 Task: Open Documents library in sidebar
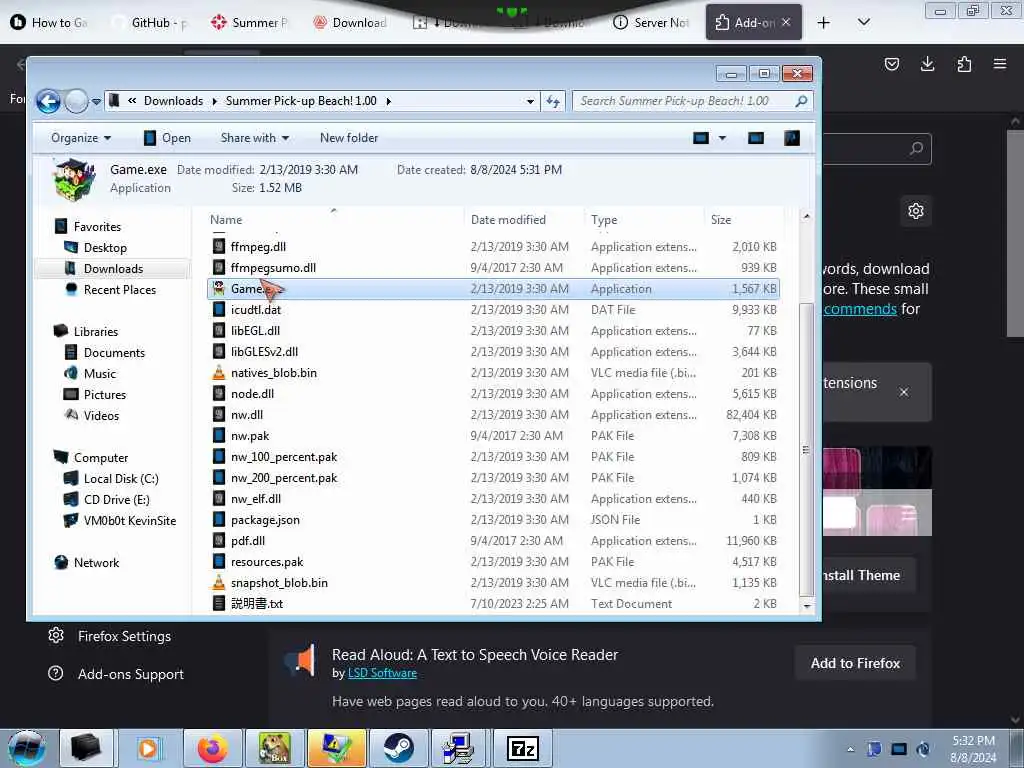click(x=104, y=353)
